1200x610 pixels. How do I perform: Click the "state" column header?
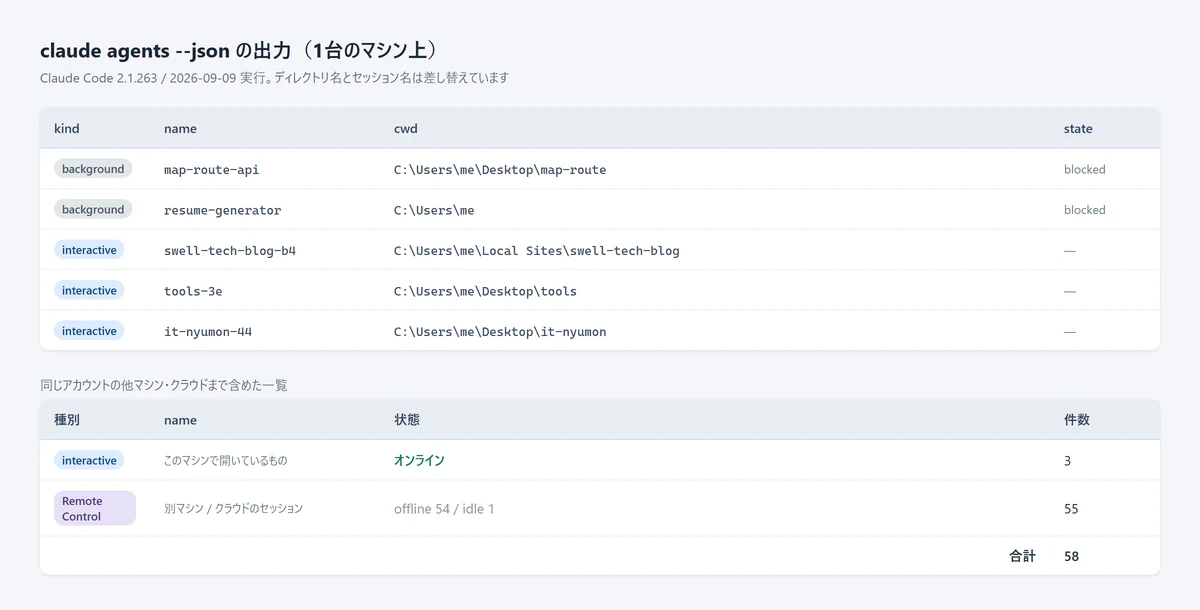pyautogui.click(x=1078, y=129)
